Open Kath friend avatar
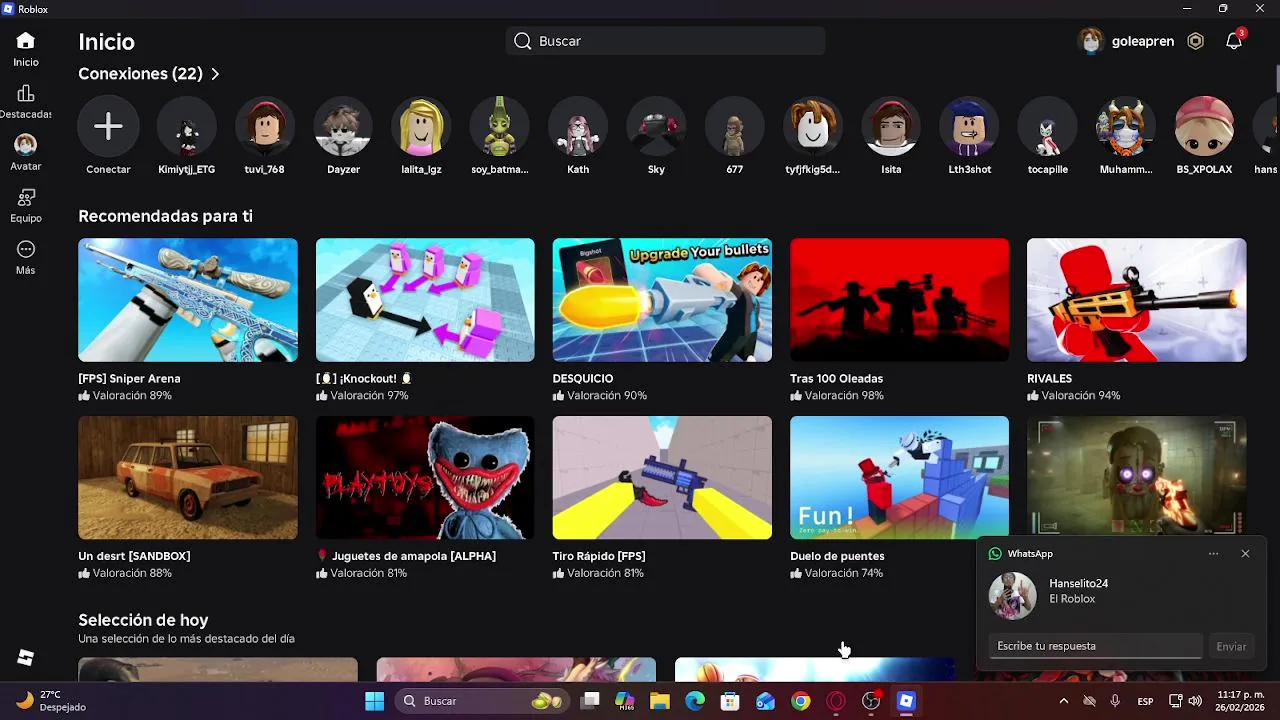 pos(578,127)
